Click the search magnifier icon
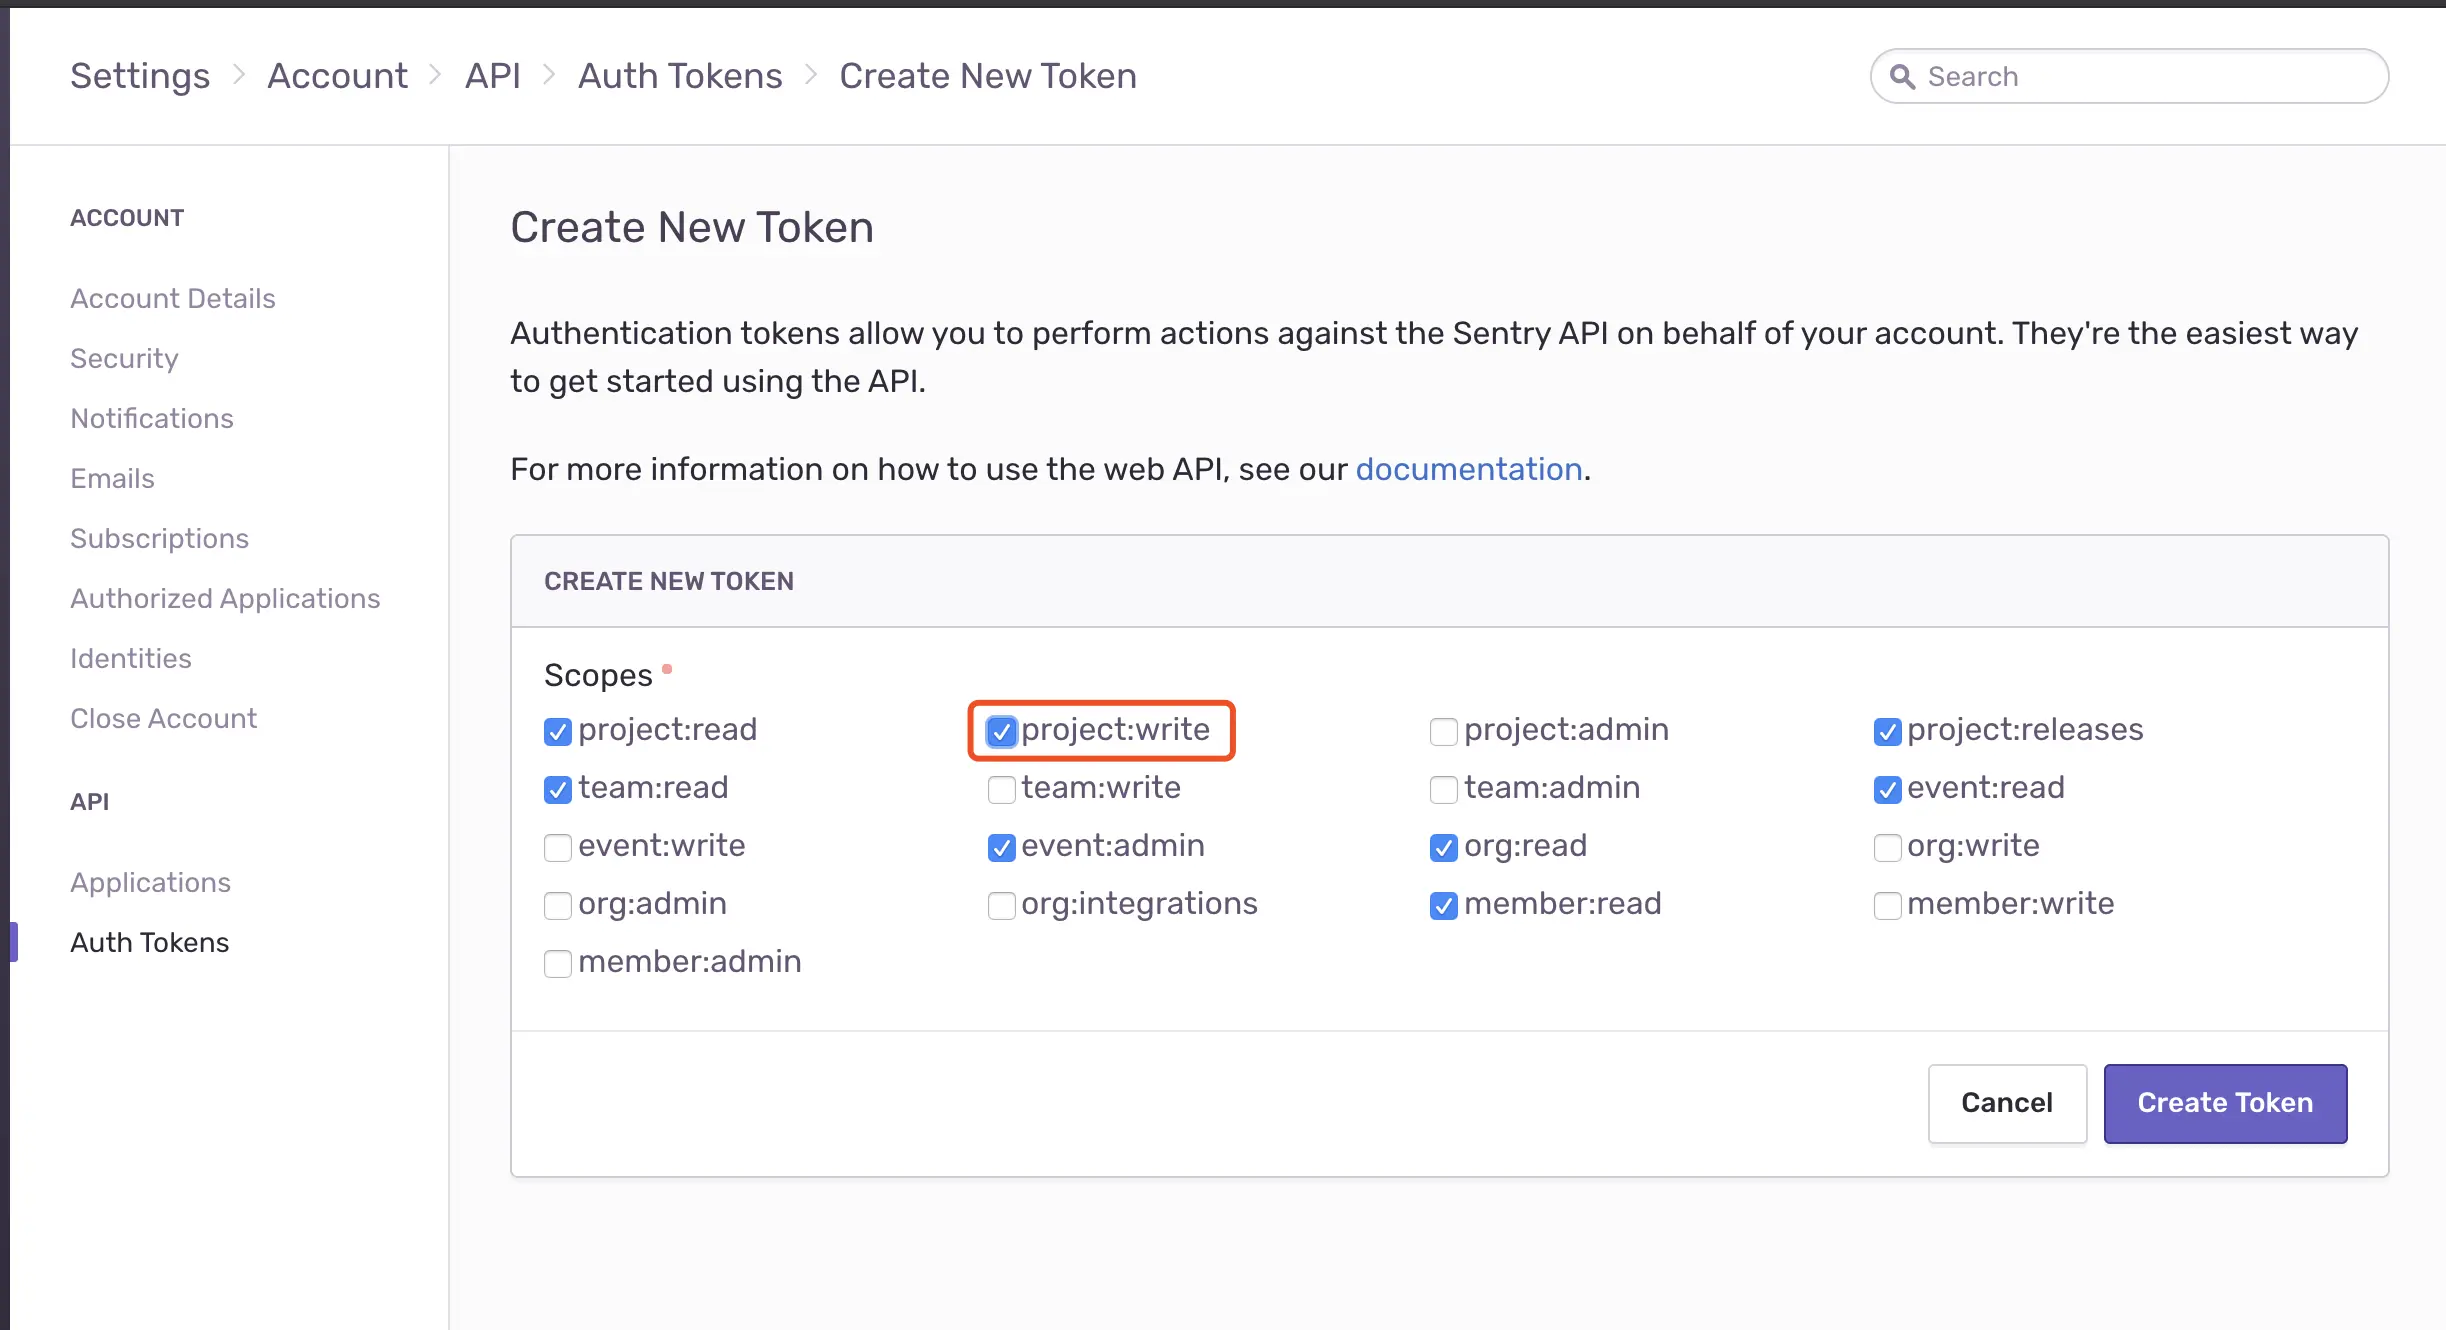Image resolution: width=2446 pixels, height=1330 pixels. [x=1902, y=77]
